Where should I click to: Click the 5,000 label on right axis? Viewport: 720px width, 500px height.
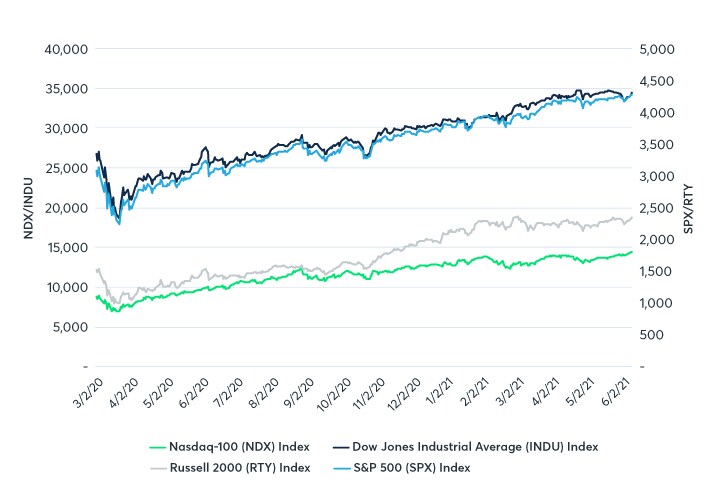[658, 49]
